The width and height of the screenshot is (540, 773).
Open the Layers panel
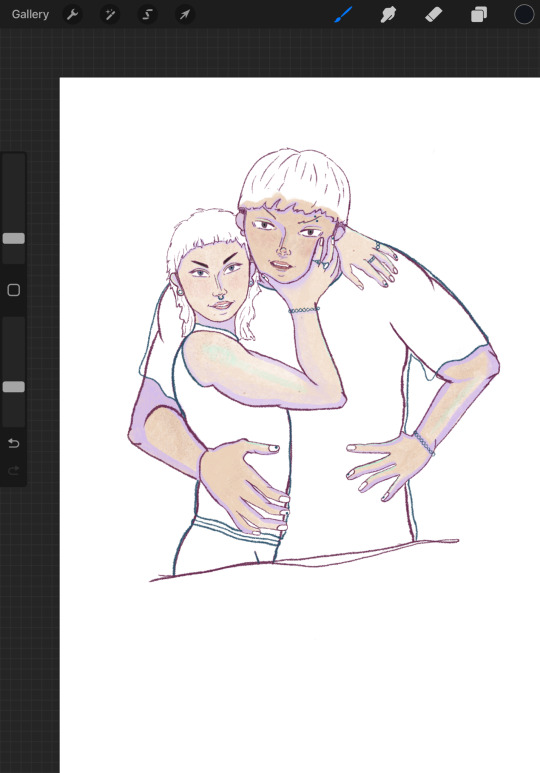pyautogui.click(x=479, y=15)
